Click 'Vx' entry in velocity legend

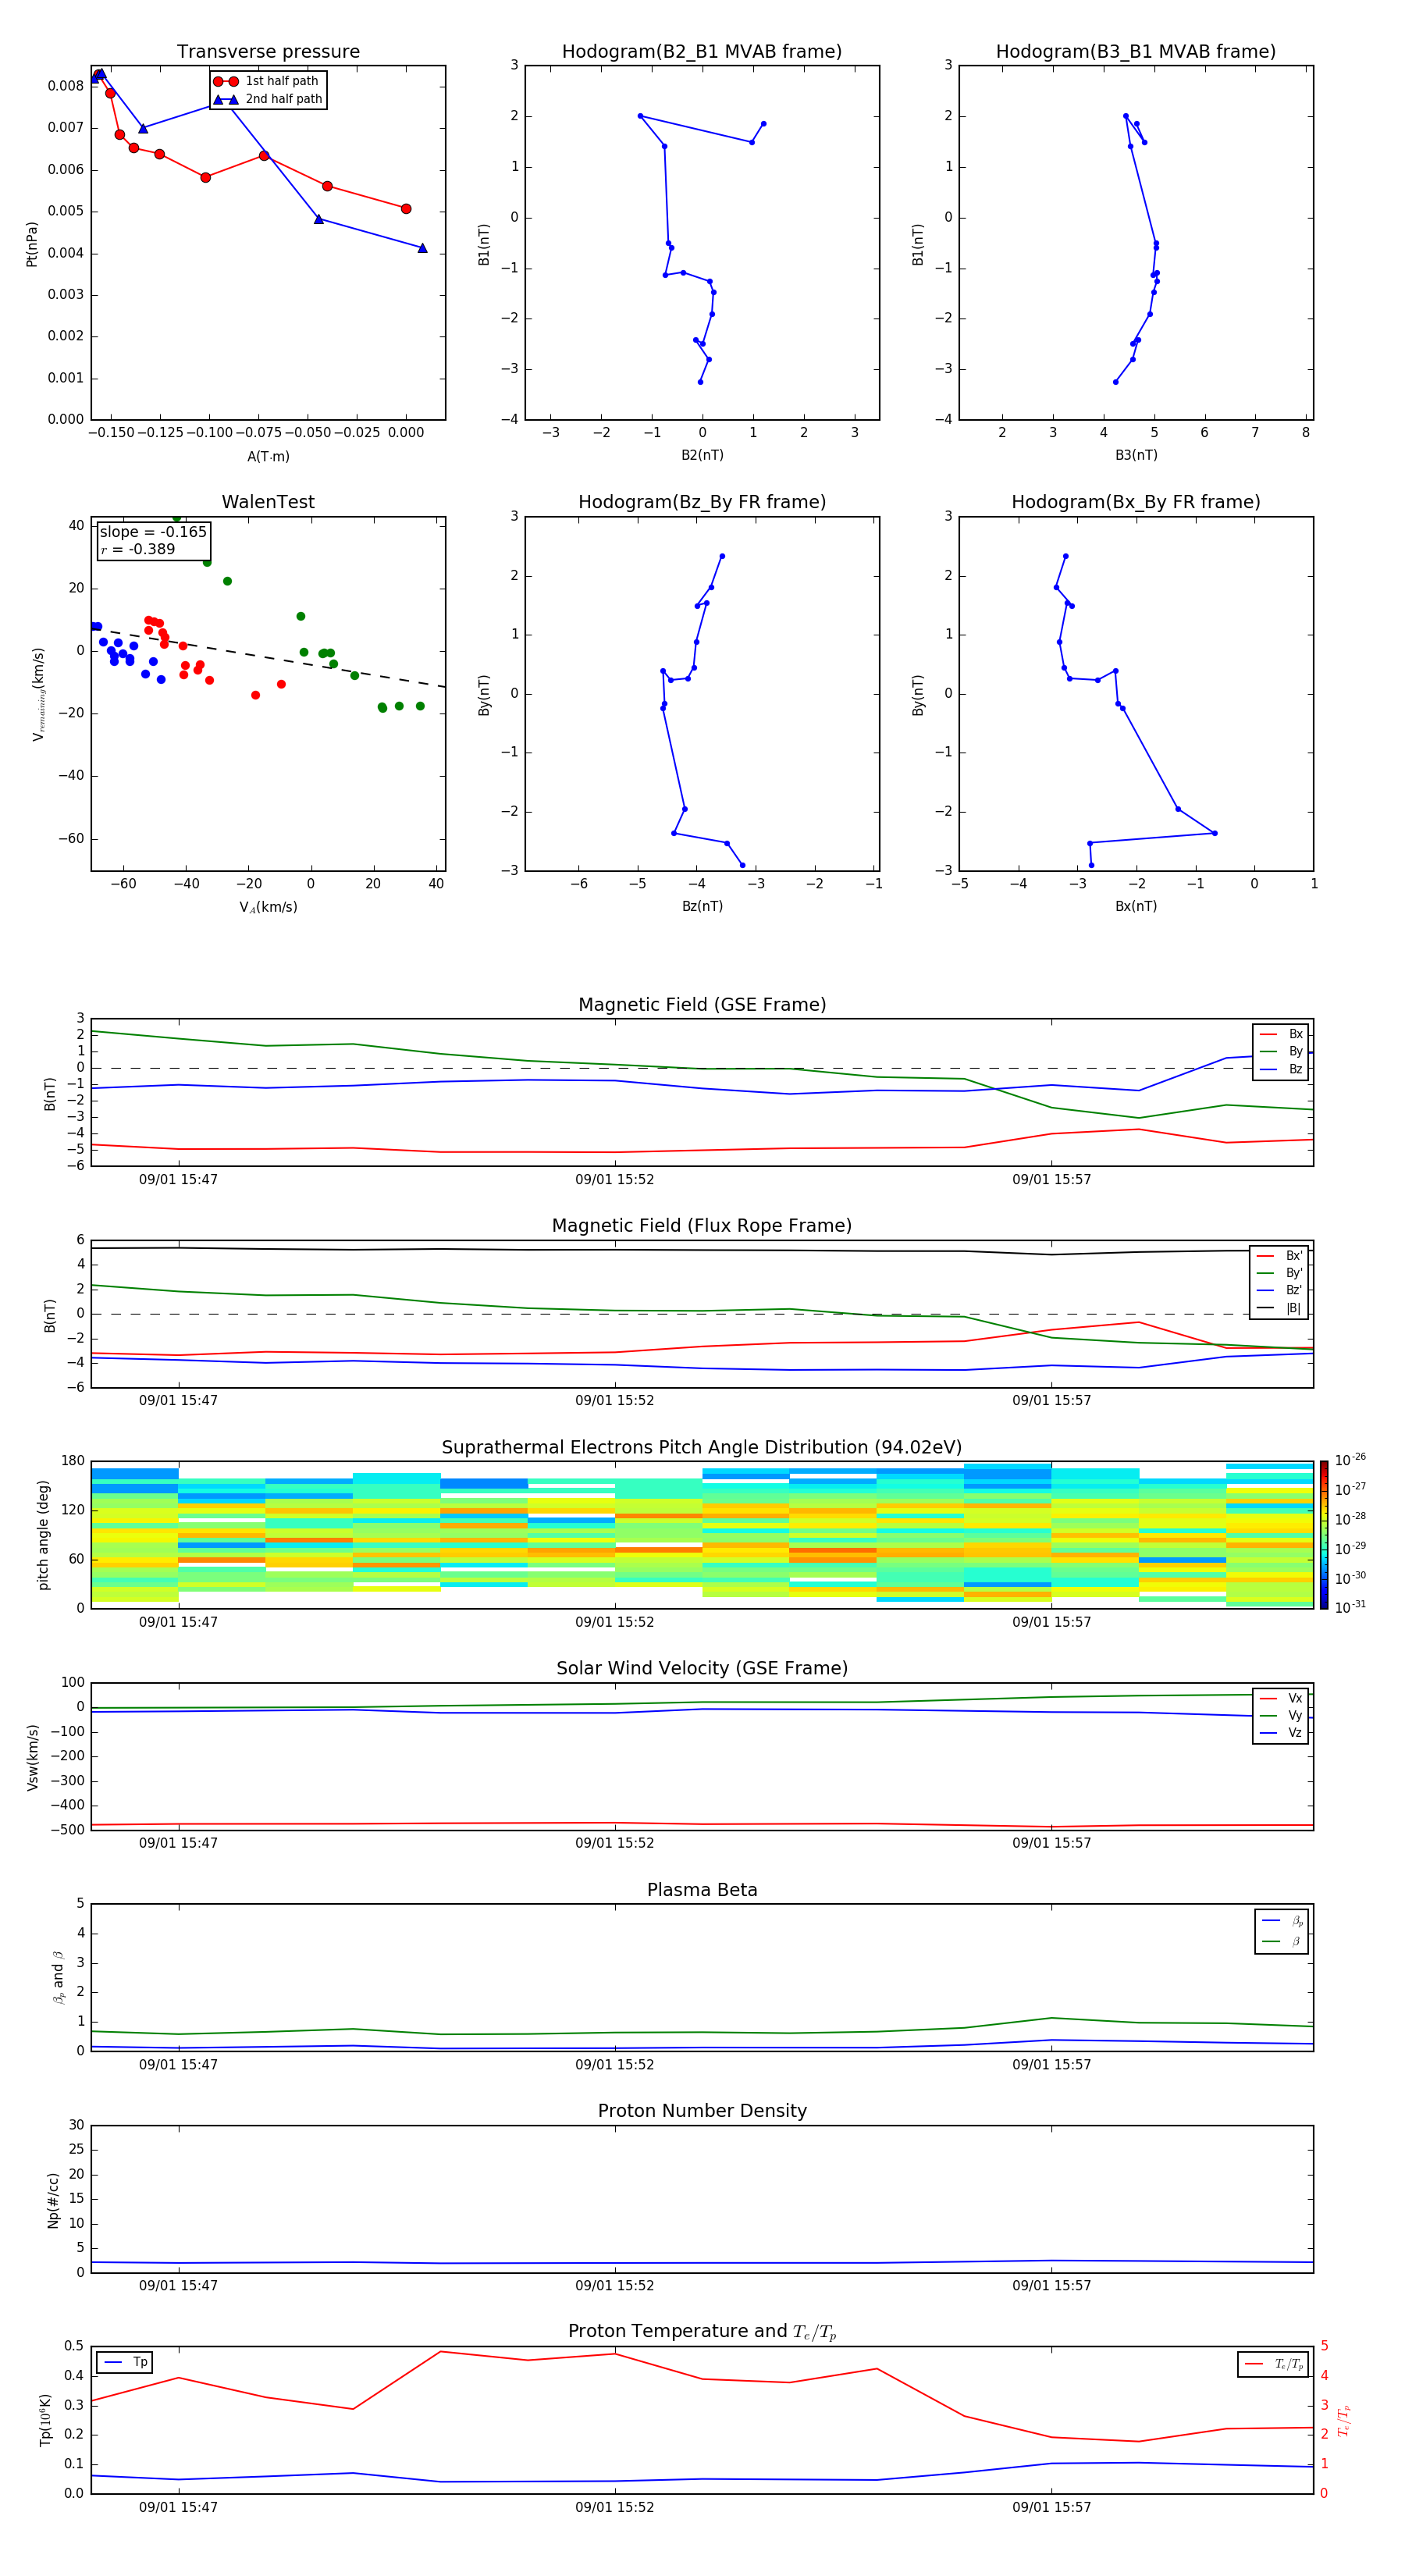(1280, 1698)
